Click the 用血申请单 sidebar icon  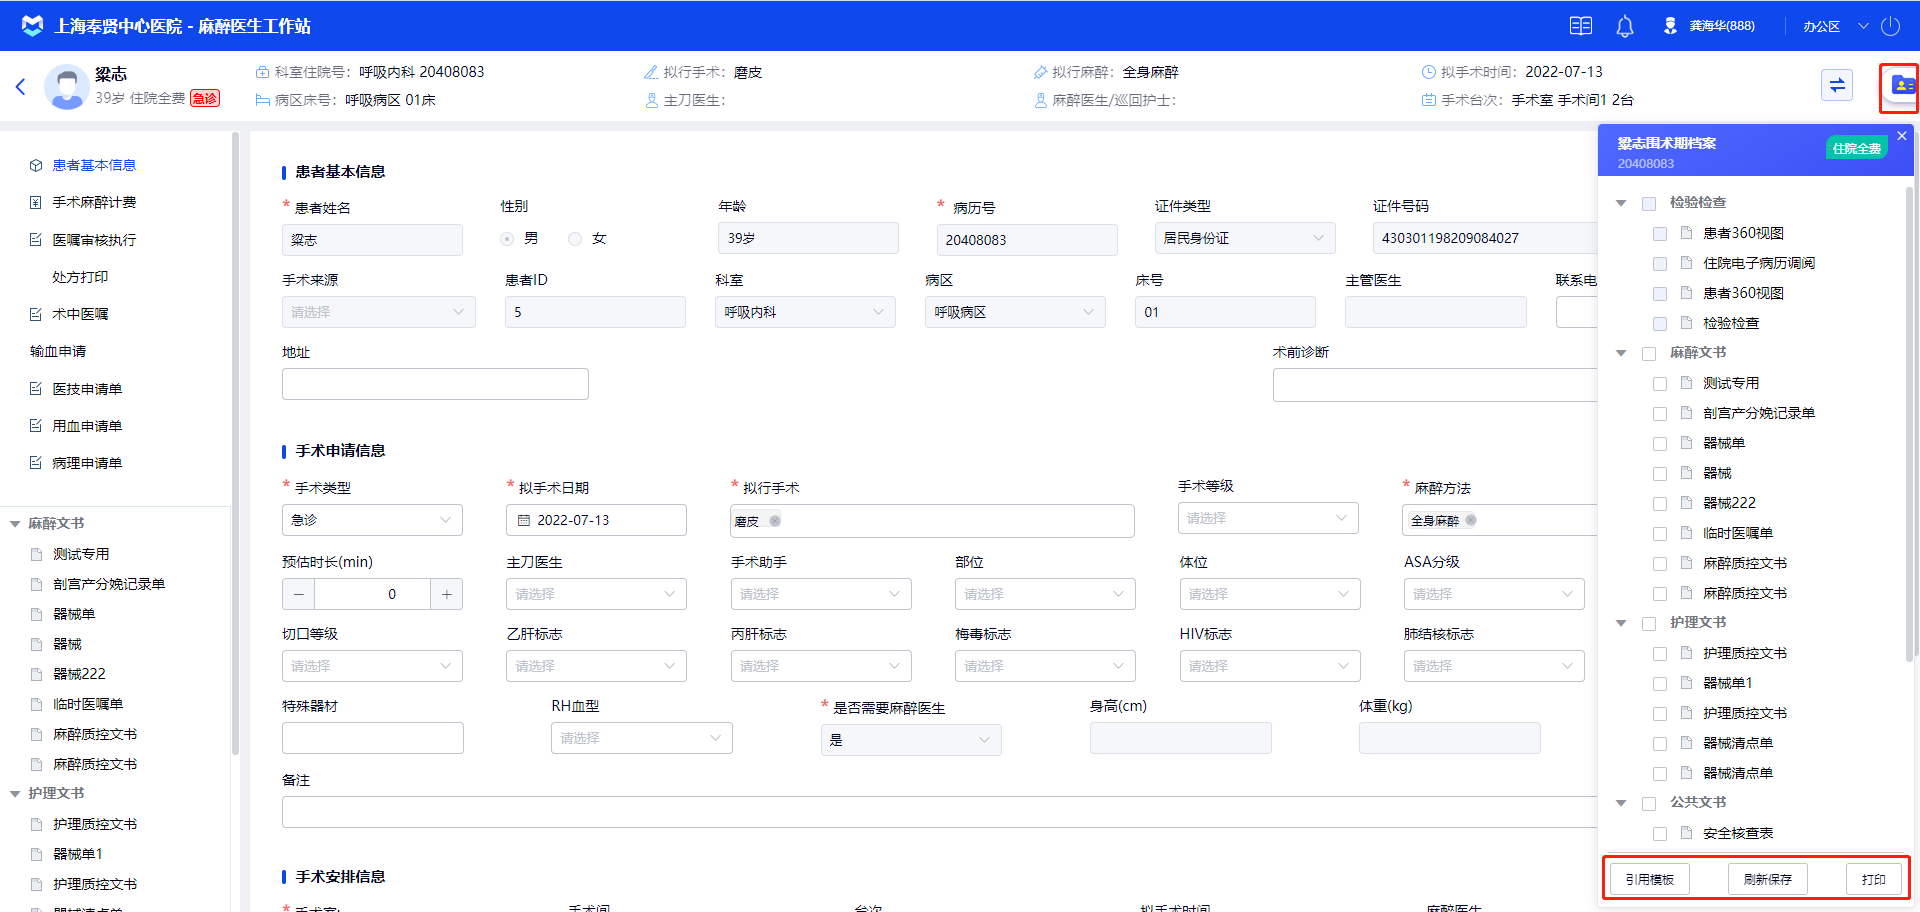coord(36,426)
